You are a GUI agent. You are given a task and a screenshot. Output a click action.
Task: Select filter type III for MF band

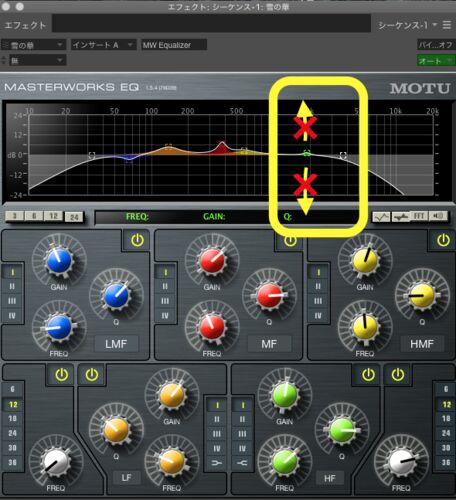click(x=165, y=301)
